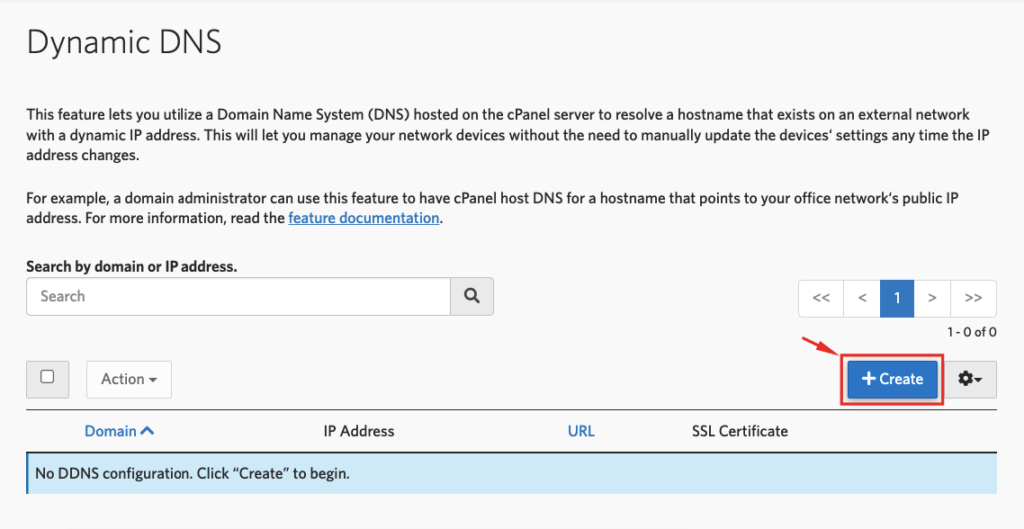This screenshot has height=529, width=1024.
Task: Click the Create button
Action: coord(893,379)
